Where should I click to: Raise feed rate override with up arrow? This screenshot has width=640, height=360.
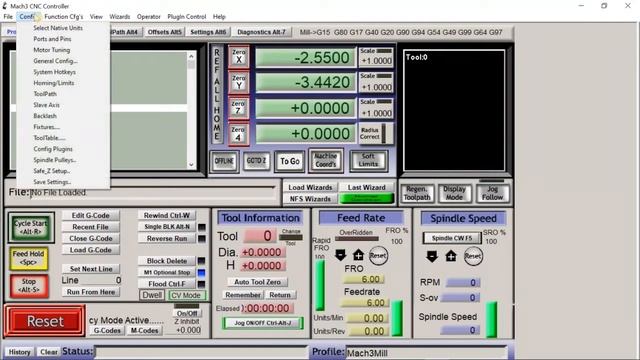(x=358, y=256)
